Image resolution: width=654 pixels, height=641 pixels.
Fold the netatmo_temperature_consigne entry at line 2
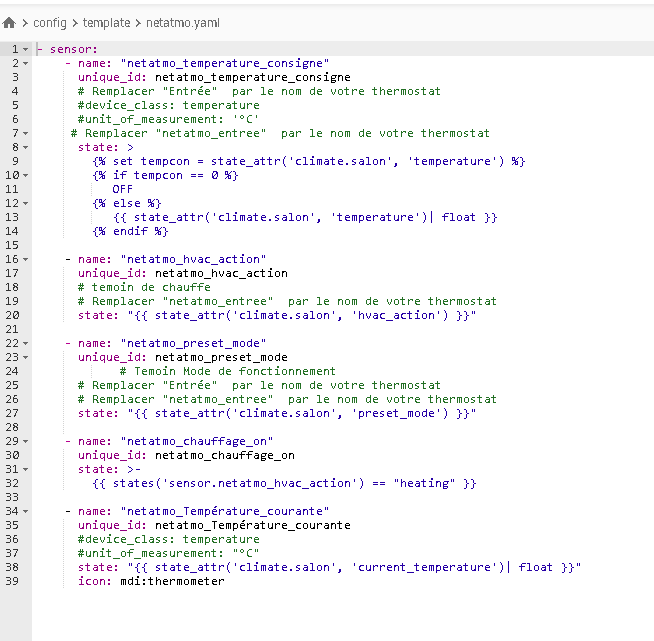coord(25,63)
